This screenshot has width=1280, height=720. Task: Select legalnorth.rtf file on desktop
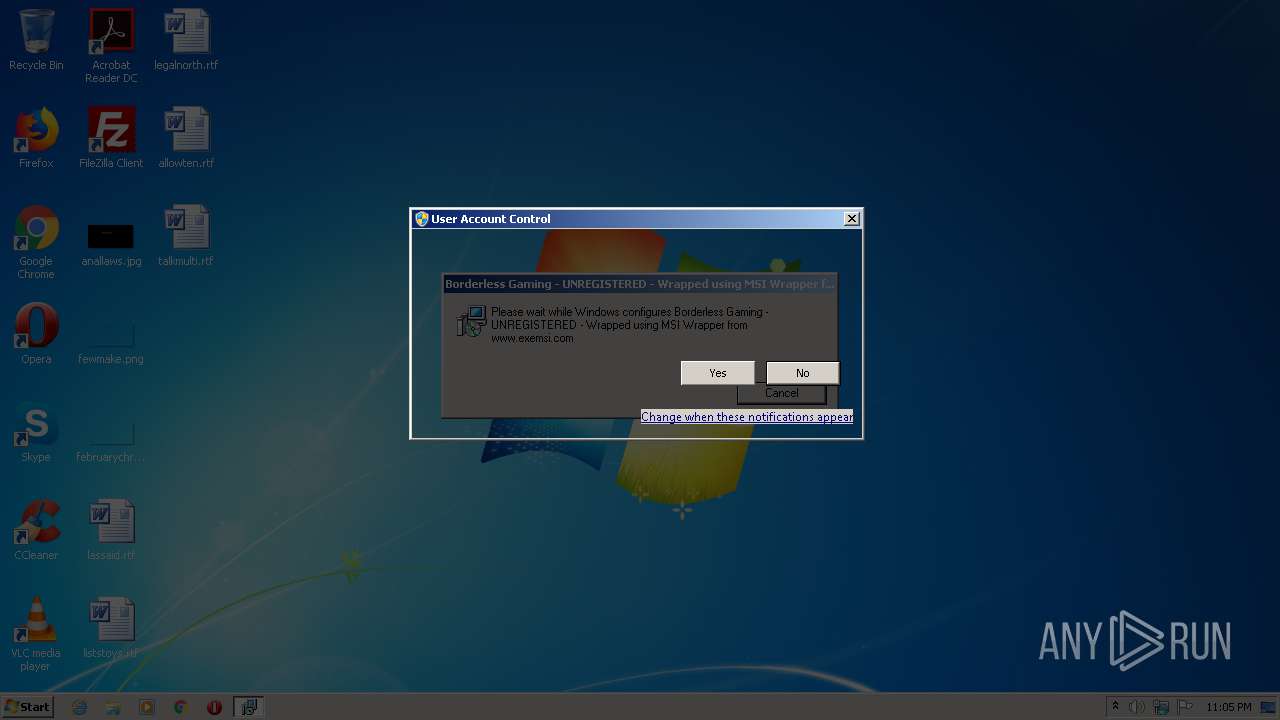pyautogui.click(x=186, y=40)
